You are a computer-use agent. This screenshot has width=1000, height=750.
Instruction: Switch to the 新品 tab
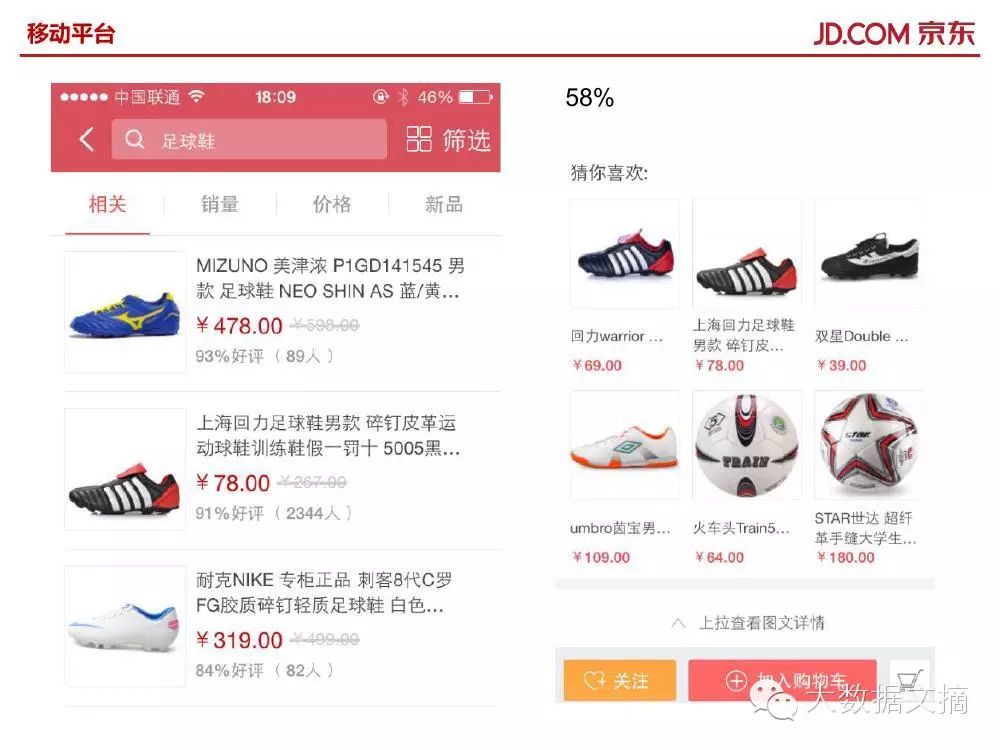[444, 204]
